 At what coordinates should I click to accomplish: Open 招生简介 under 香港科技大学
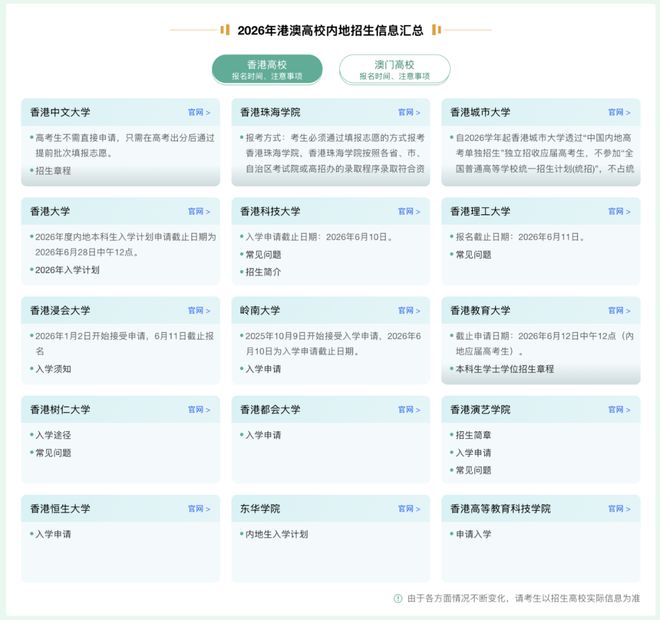[x=263, y=271]
